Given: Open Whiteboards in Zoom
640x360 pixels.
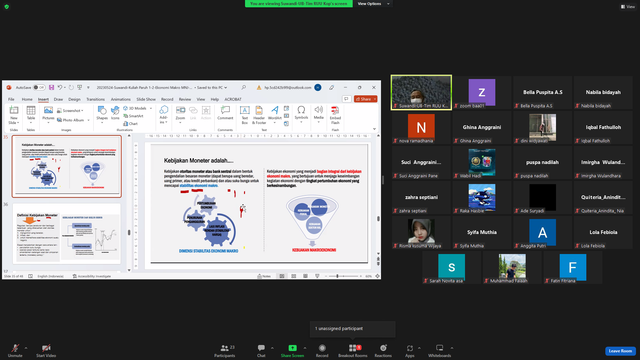Looking at the screenshot, I should click(439, 350).
